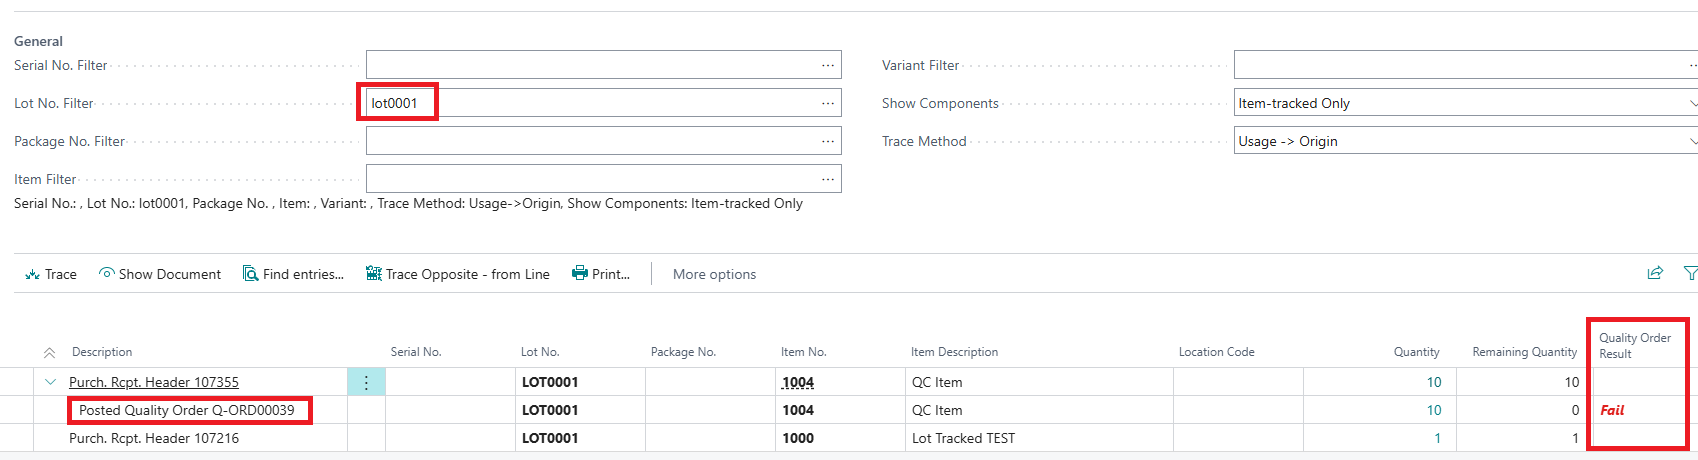Open lookup for Serial No. Filter
1698x460 pixels.
[x=828, y=65]
